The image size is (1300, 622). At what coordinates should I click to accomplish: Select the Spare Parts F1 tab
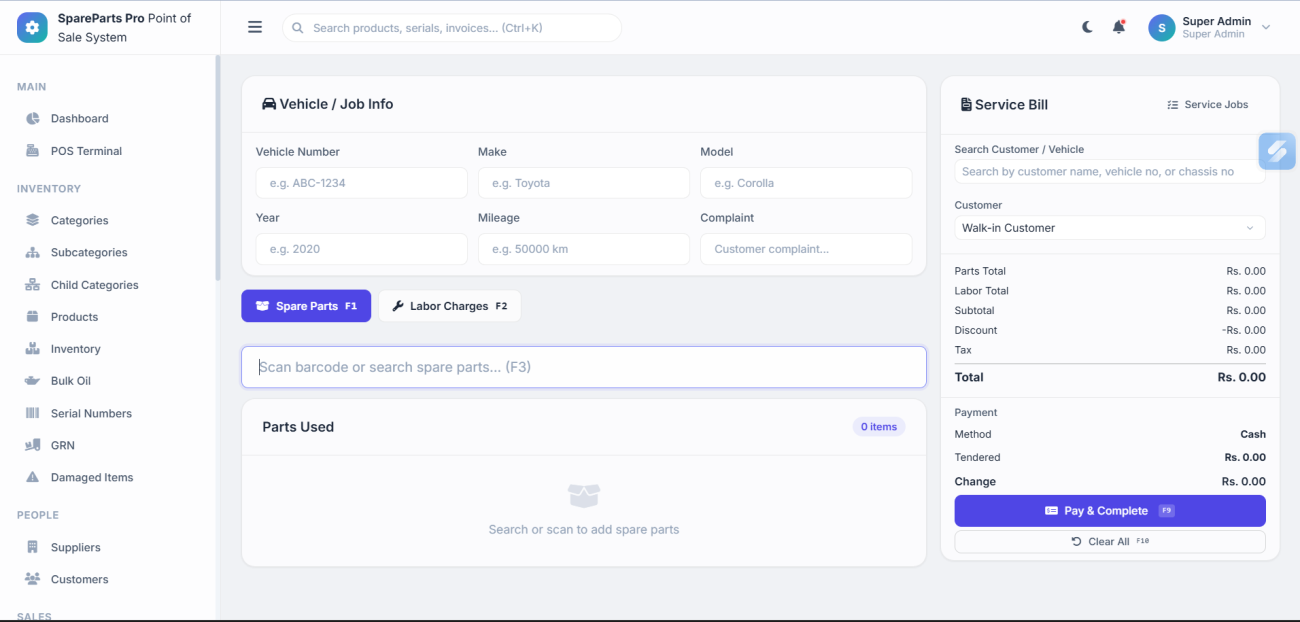click(x=306, y=306)
